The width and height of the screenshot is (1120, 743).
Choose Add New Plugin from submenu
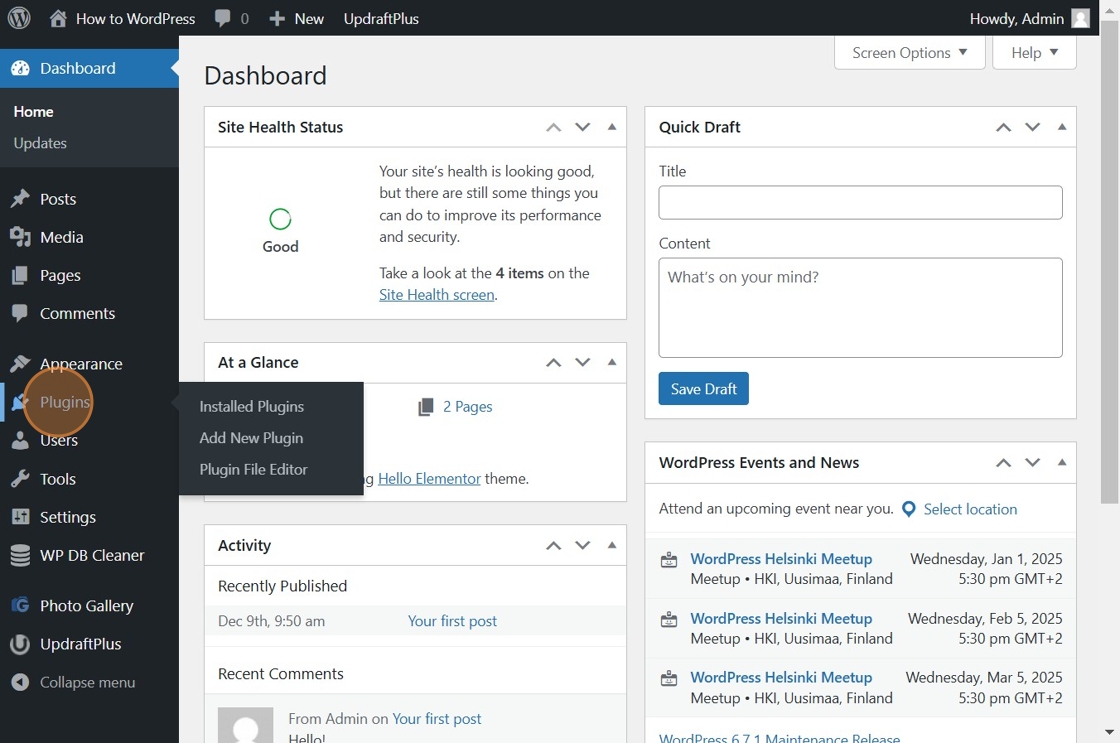tap(251, 438)
